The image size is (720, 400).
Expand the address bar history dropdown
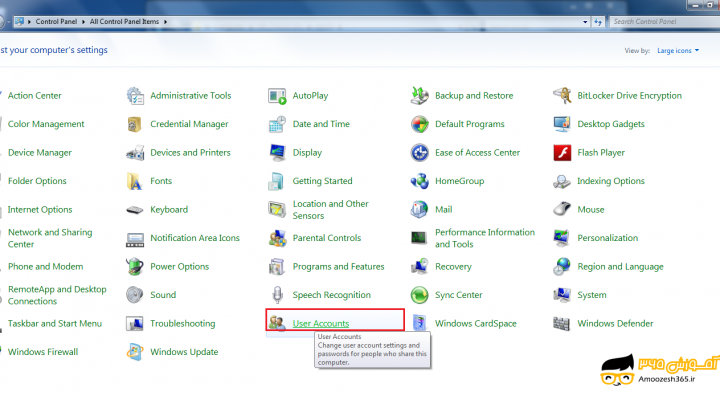[x=585, y=22]
